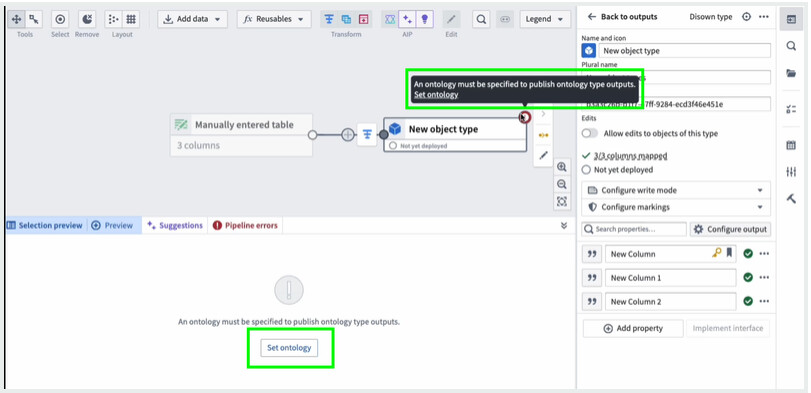Click the Configure output button
811x393 pixels.
[730, 229]
